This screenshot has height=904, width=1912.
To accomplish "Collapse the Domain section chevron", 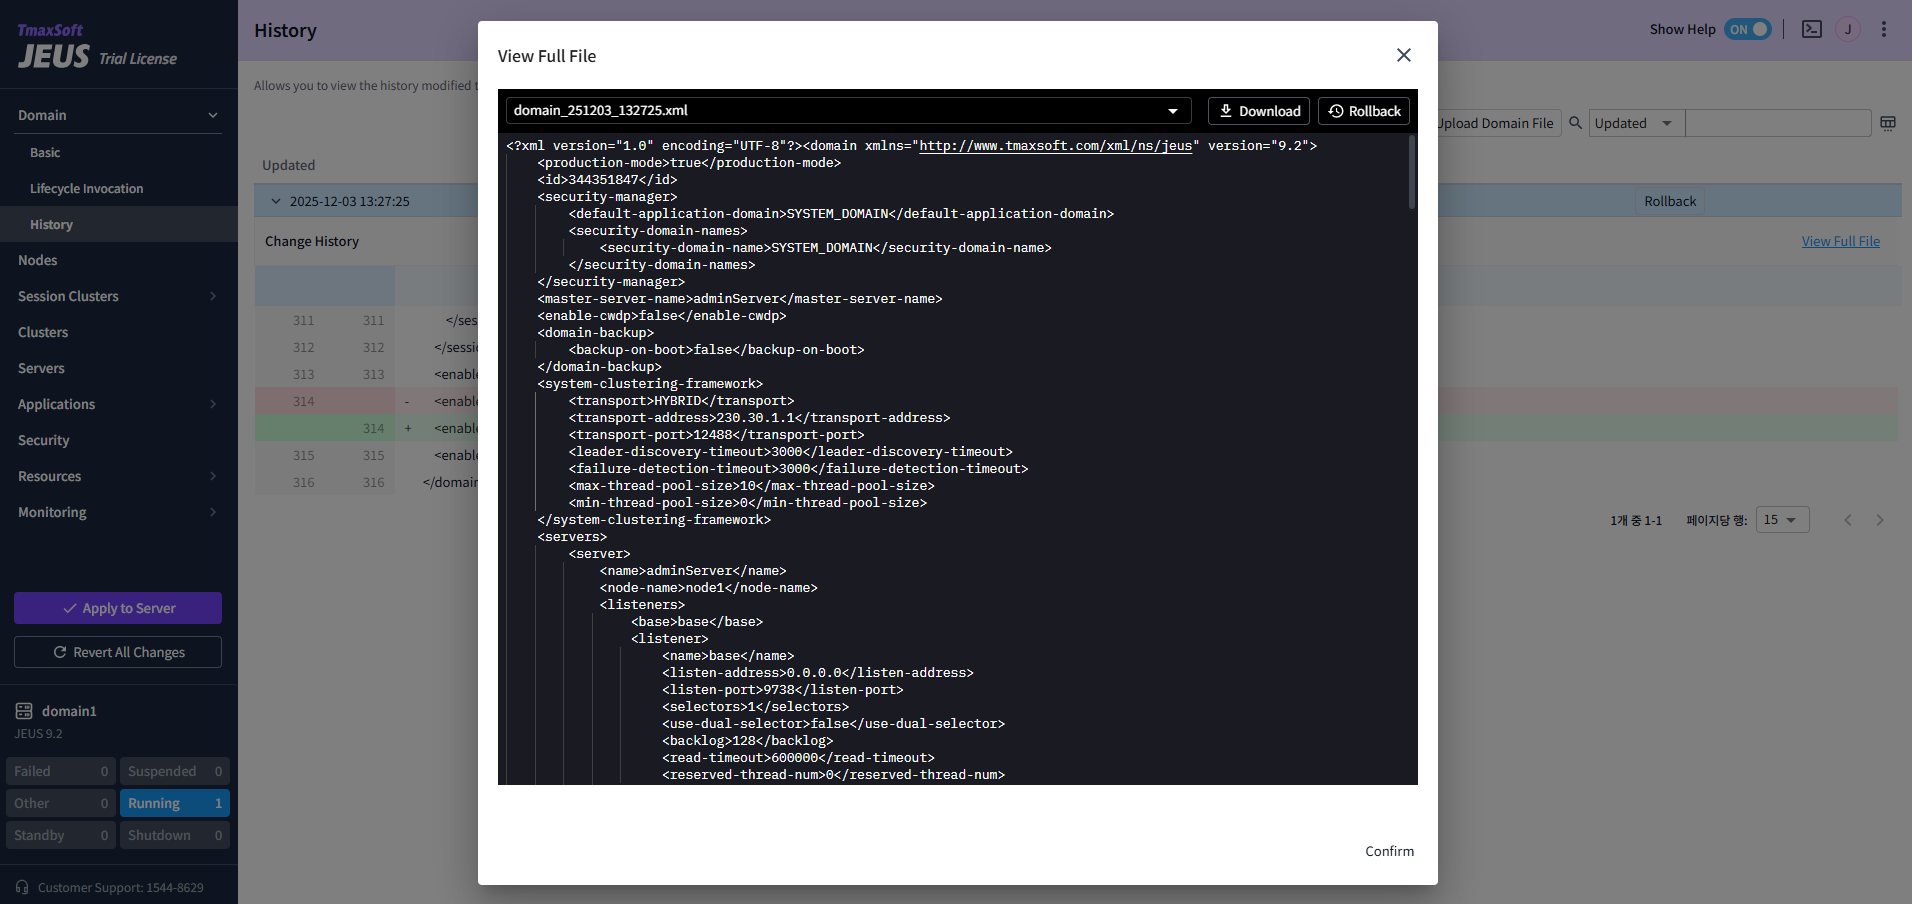I will click(213, 114).
